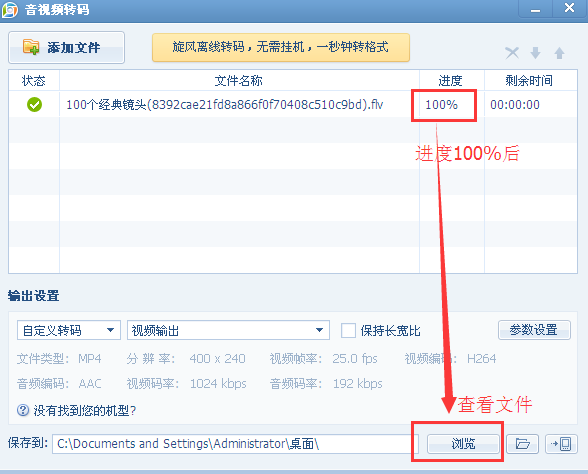Click the Add File folder icon
Screen dimensions: 588x474
coord(31,47)
